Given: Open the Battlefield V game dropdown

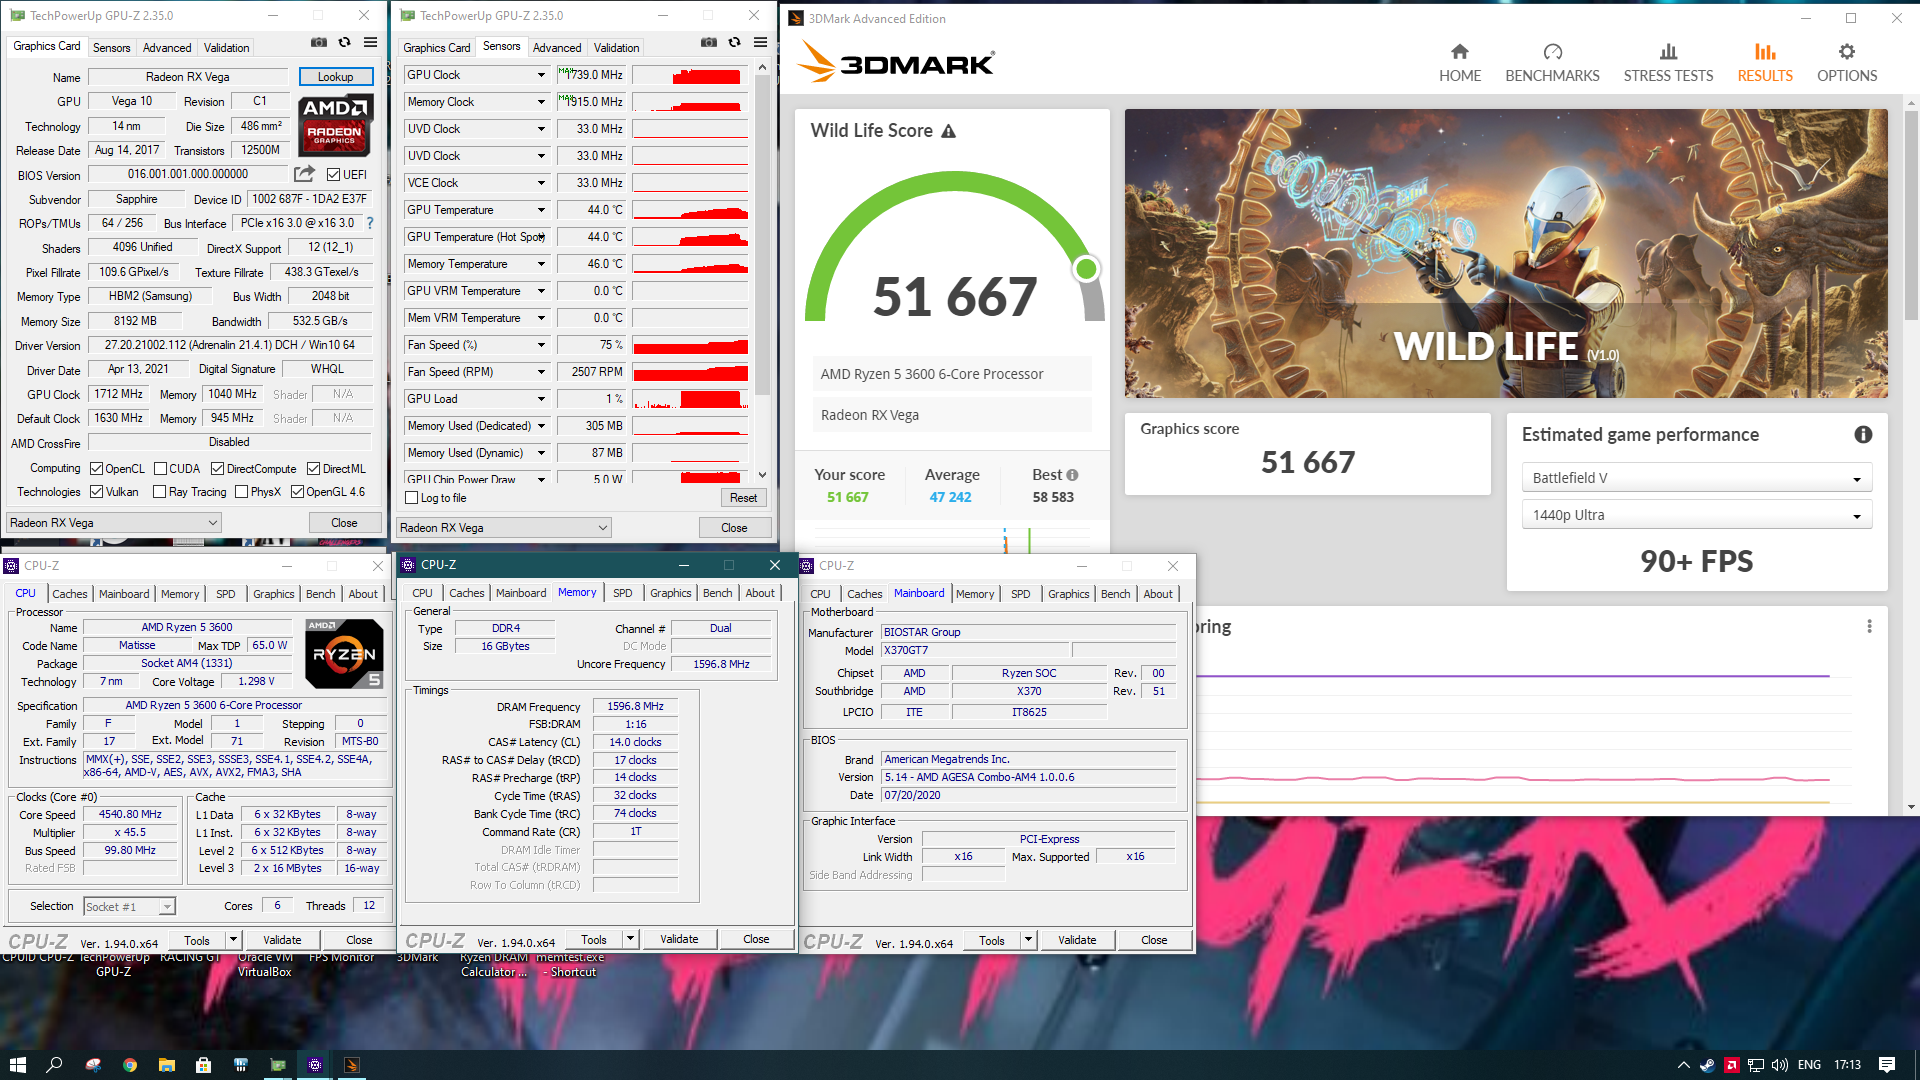Looking at the screenshot, I should 1696,478.
